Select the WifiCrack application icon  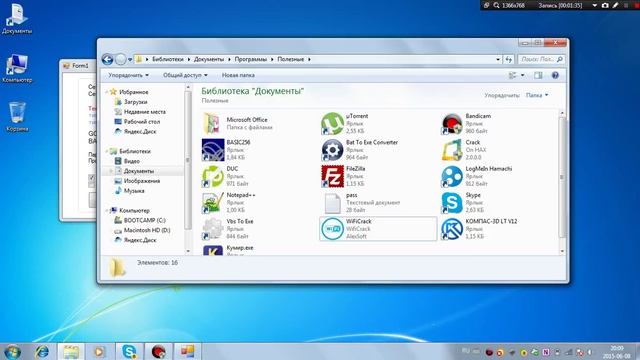(x=332, y=229)
